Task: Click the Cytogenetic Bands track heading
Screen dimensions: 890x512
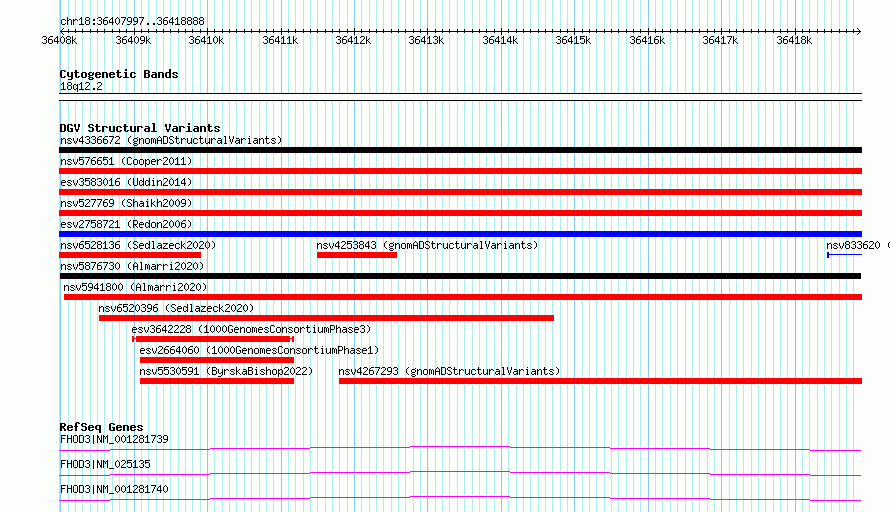Action: point(119,74)
